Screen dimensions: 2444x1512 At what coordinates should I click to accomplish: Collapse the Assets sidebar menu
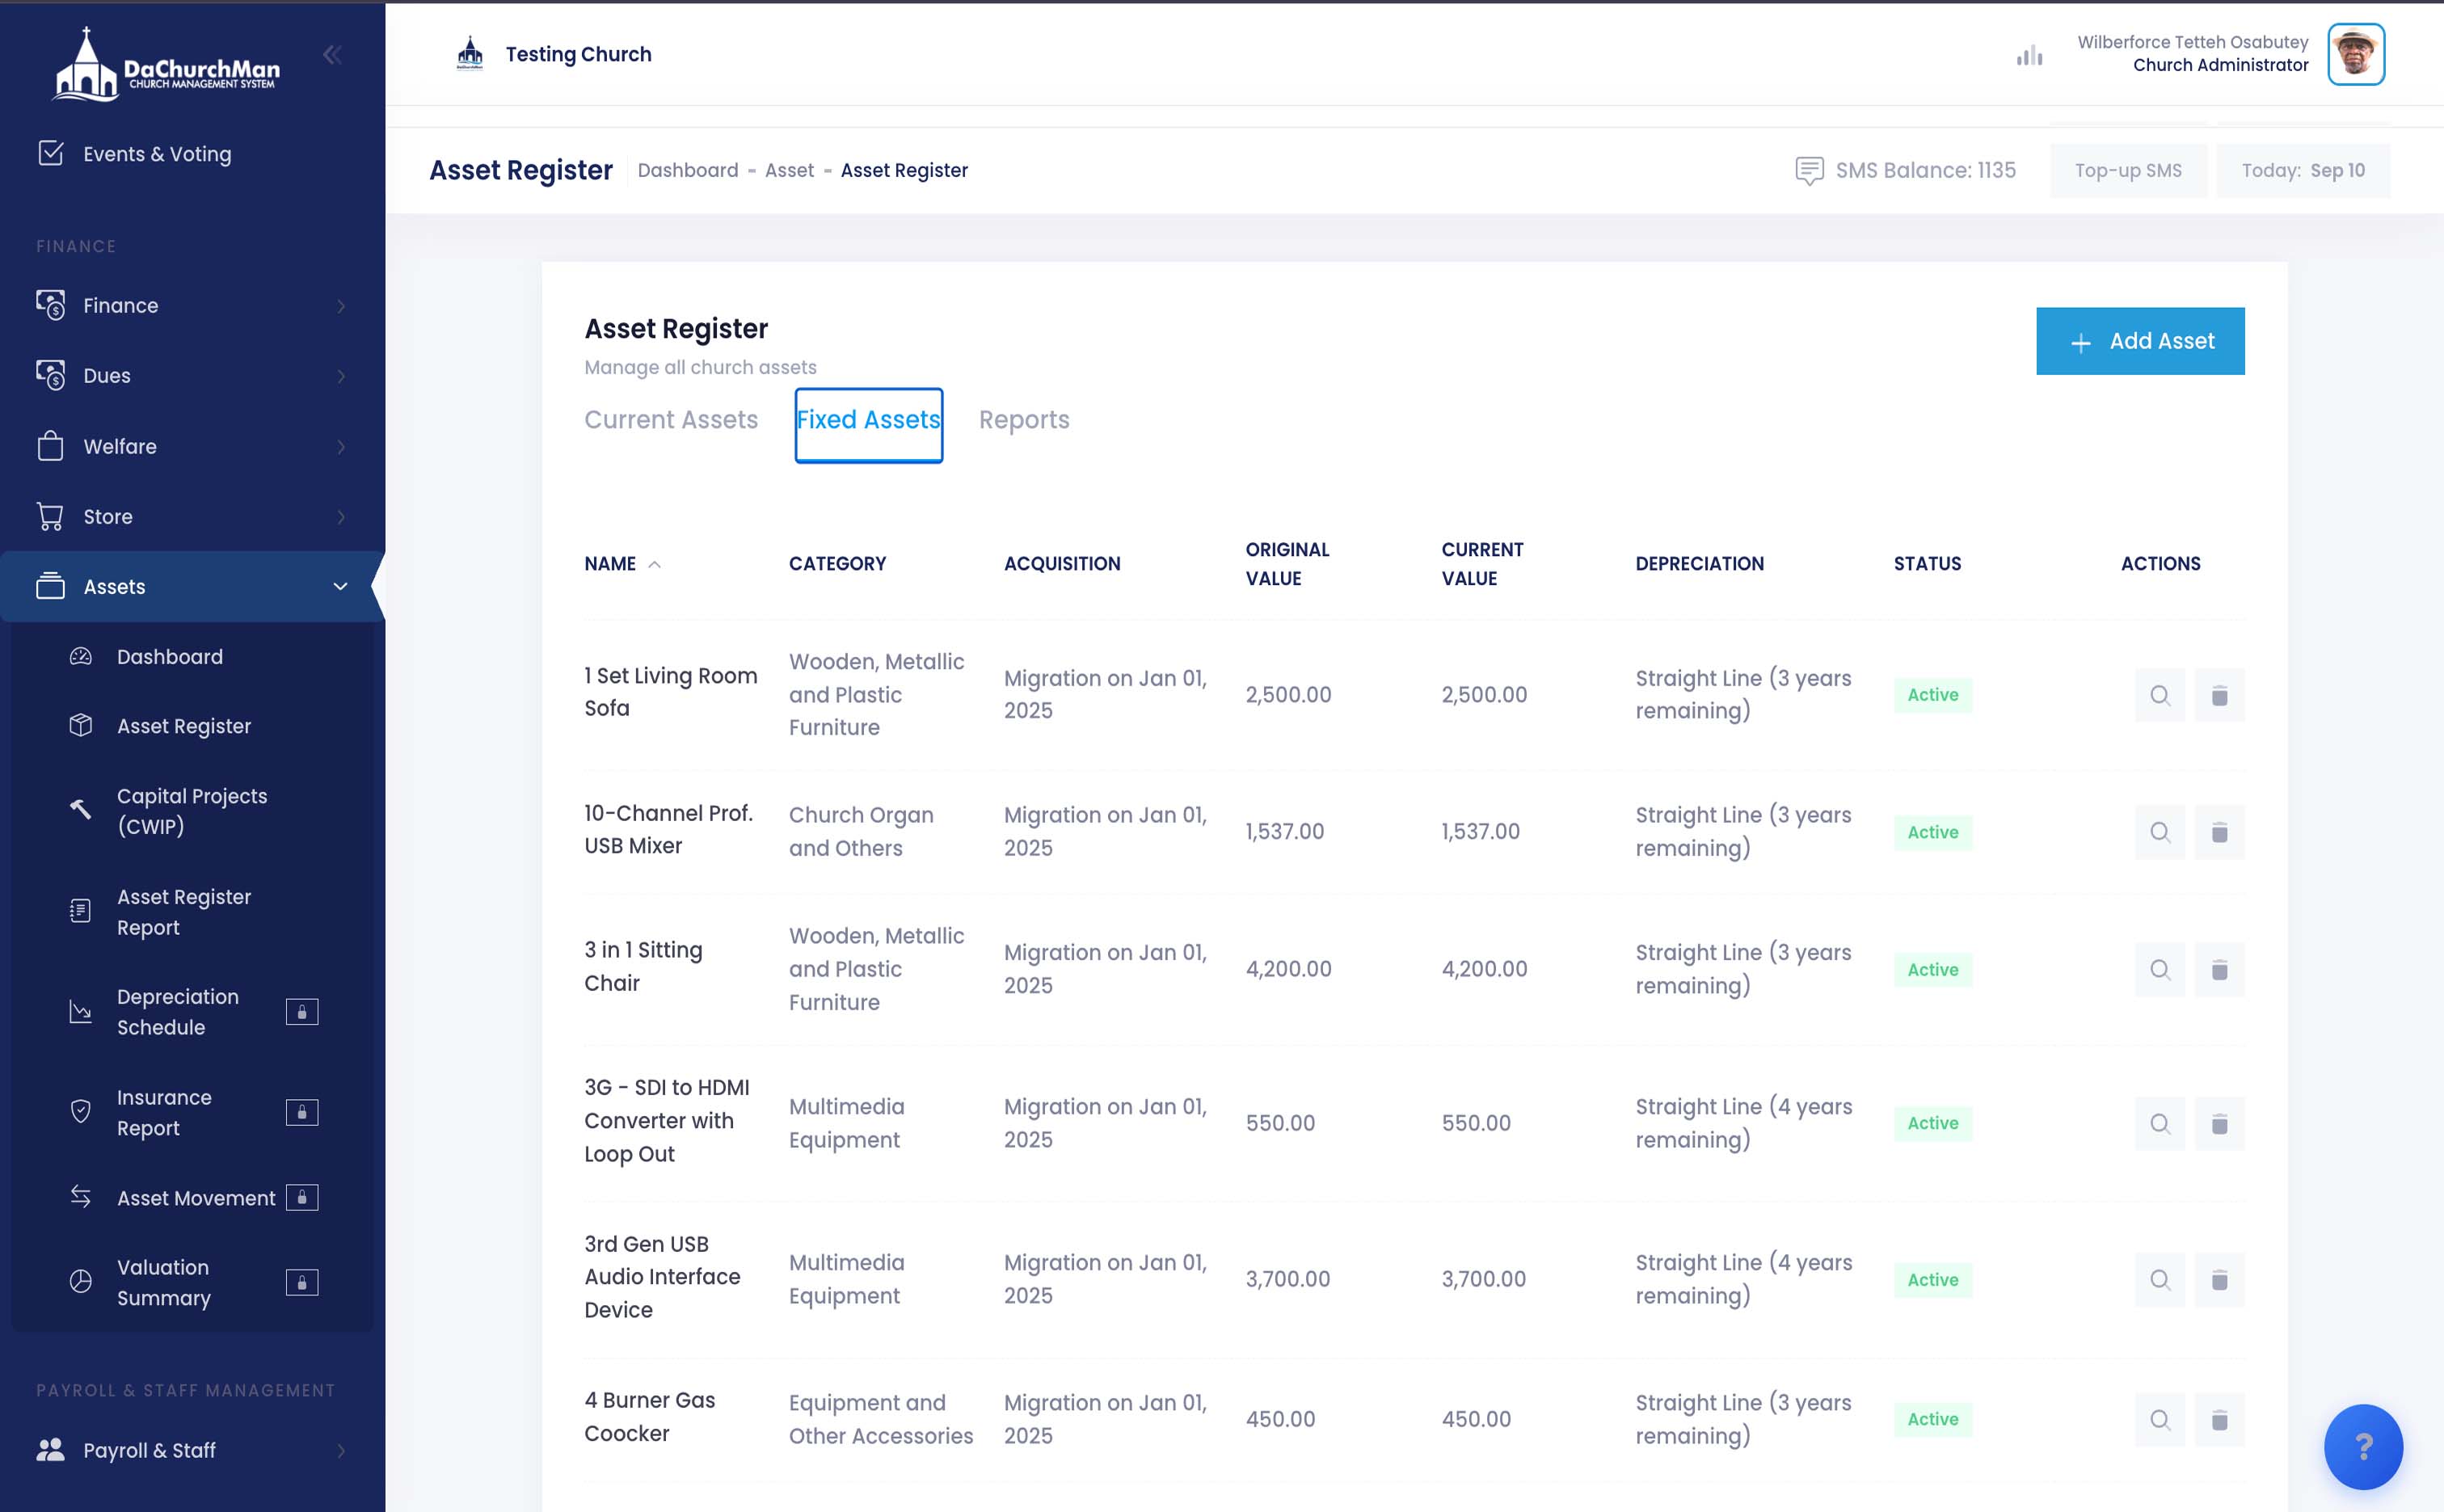pos(192,587)
